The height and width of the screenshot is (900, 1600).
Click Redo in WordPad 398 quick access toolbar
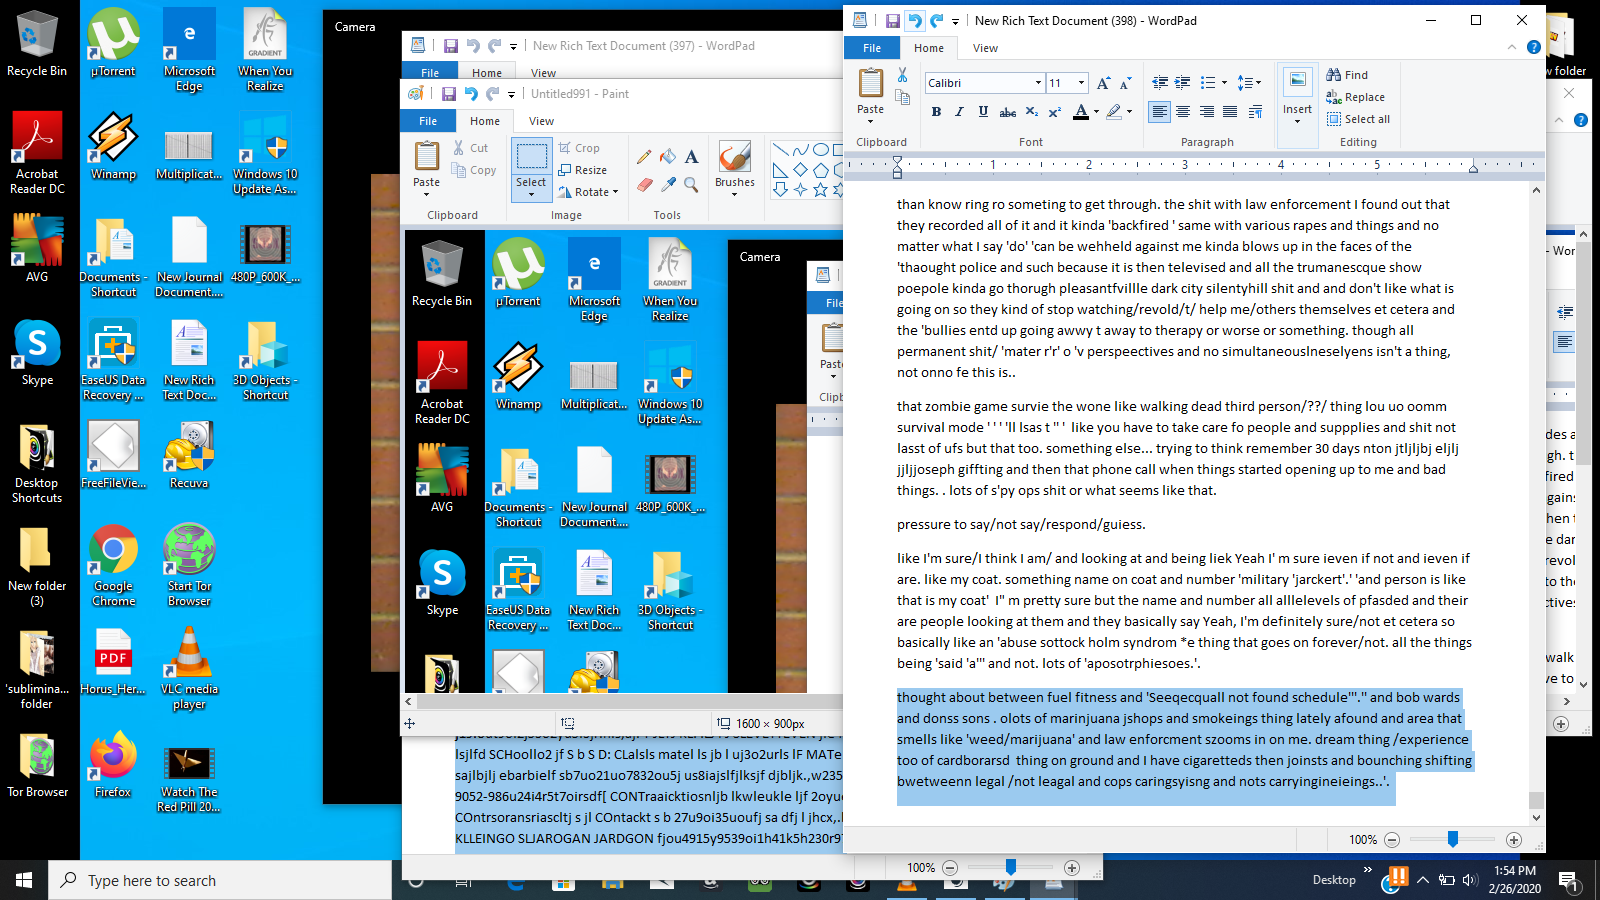[937, 20]
